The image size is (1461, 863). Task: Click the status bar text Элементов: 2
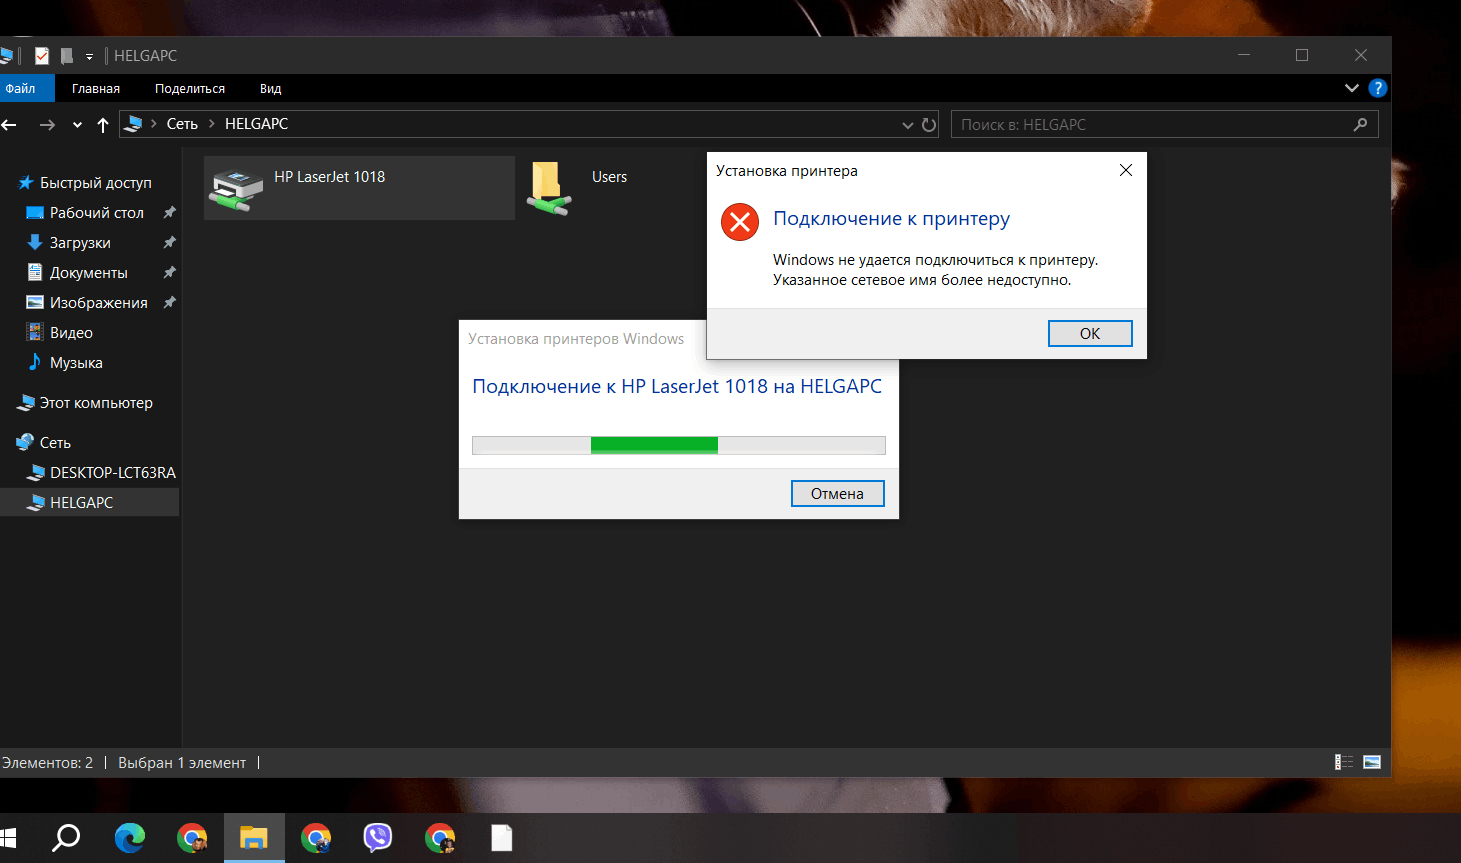click(x=47, y=762)
